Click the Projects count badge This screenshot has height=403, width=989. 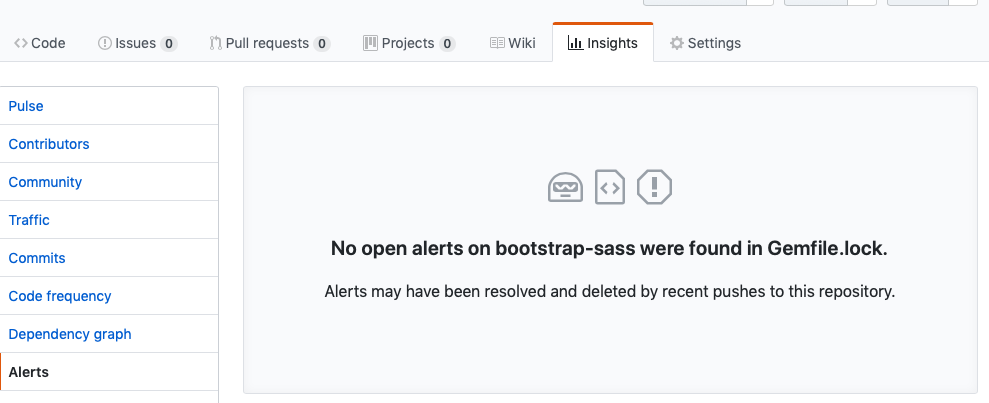tap(447, 44)
